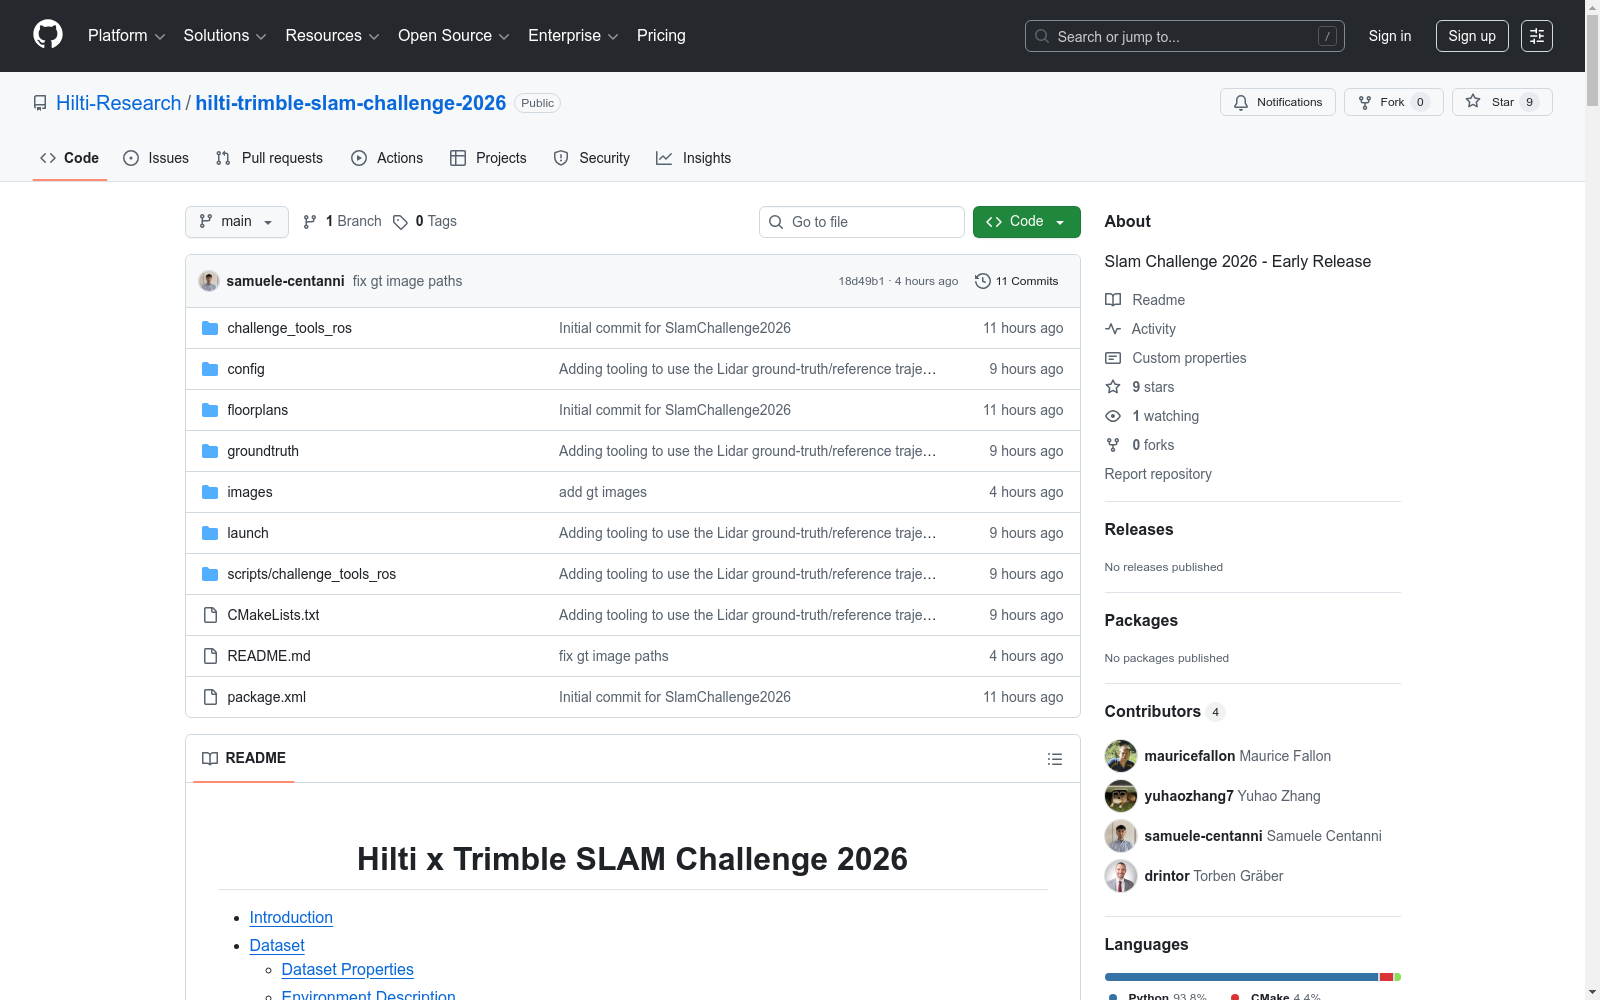1600x1000 pixels.
Task: Switch to the Security tab
Action: point(592,158)
